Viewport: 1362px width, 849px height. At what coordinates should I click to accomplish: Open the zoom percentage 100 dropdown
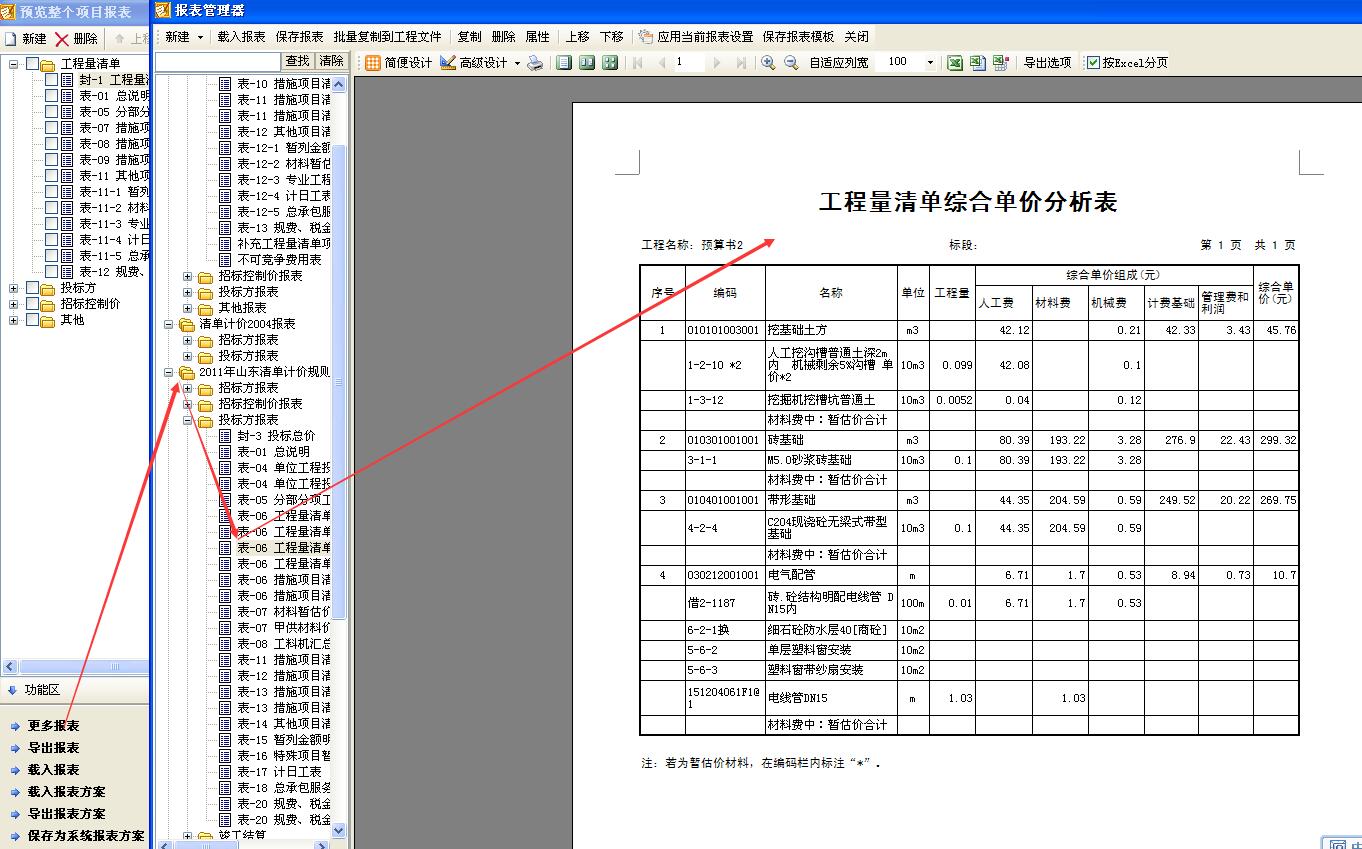pos(930,62)
